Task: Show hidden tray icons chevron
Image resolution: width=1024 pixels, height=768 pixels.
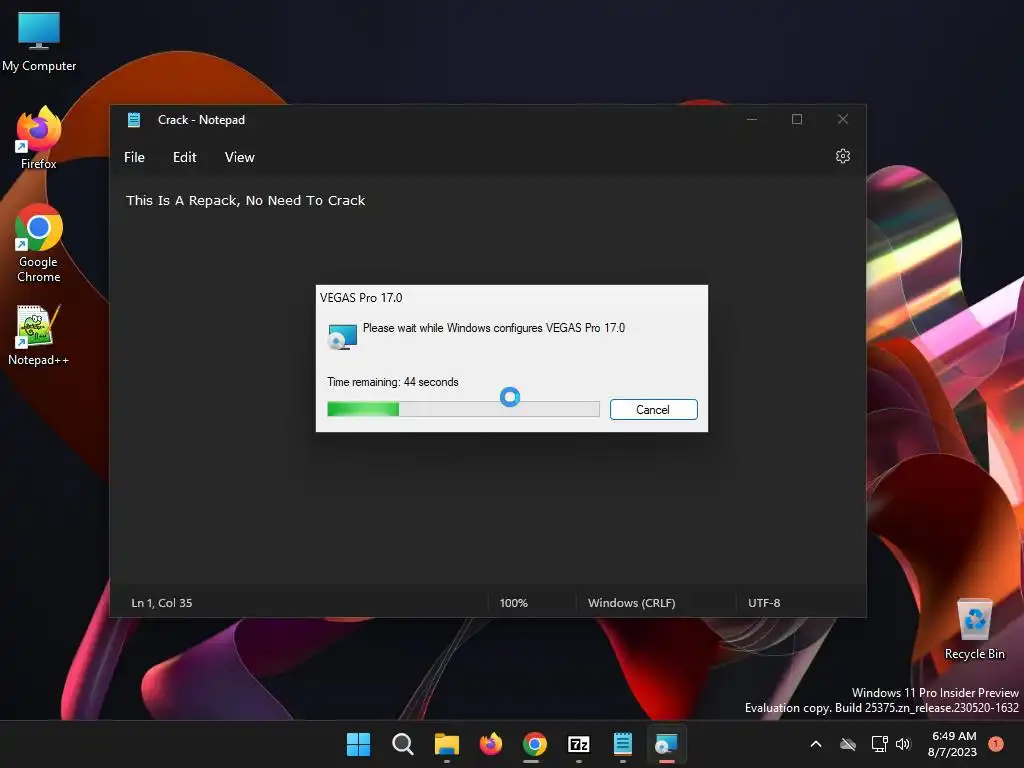Action: click(816, 744)
